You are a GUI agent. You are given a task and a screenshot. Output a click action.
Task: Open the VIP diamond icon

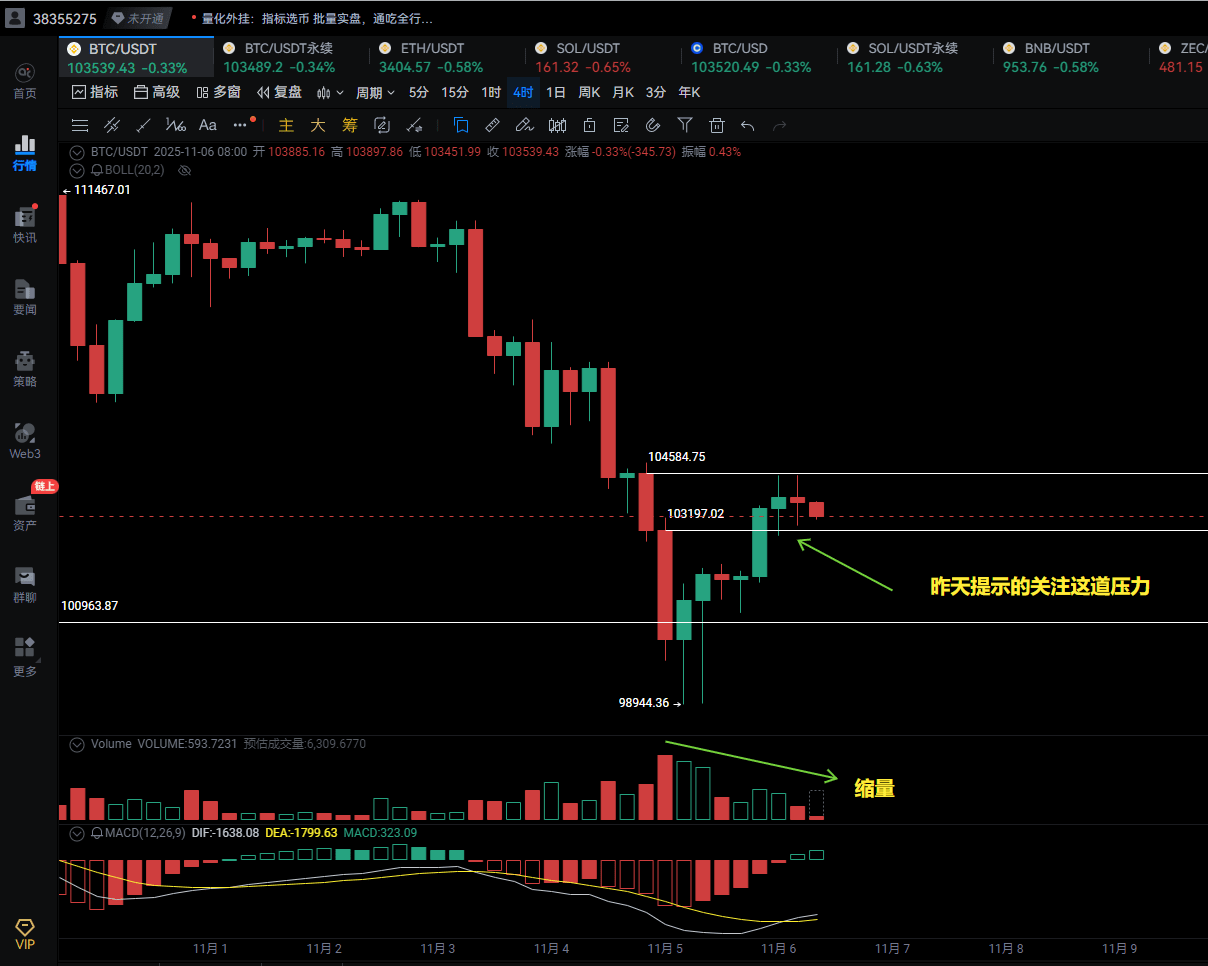tap(25, 935)
